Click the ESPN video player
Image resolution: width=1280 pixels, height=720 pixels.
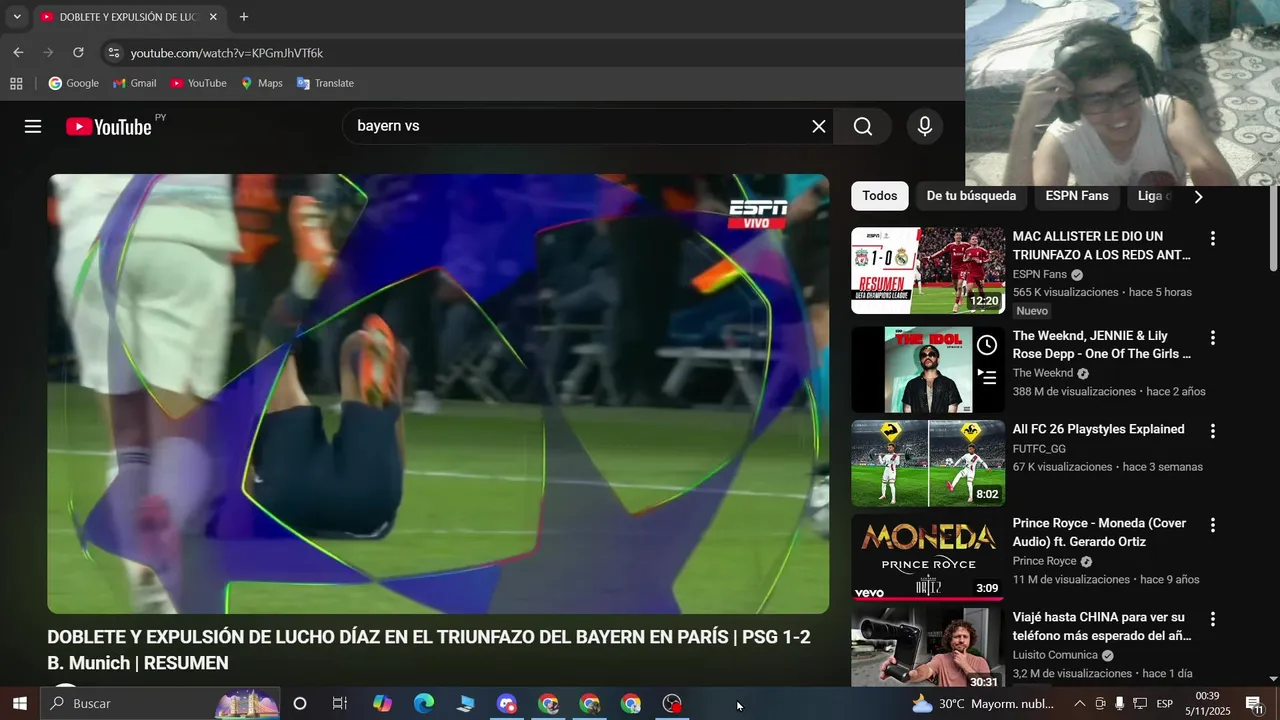coord(438,394)
